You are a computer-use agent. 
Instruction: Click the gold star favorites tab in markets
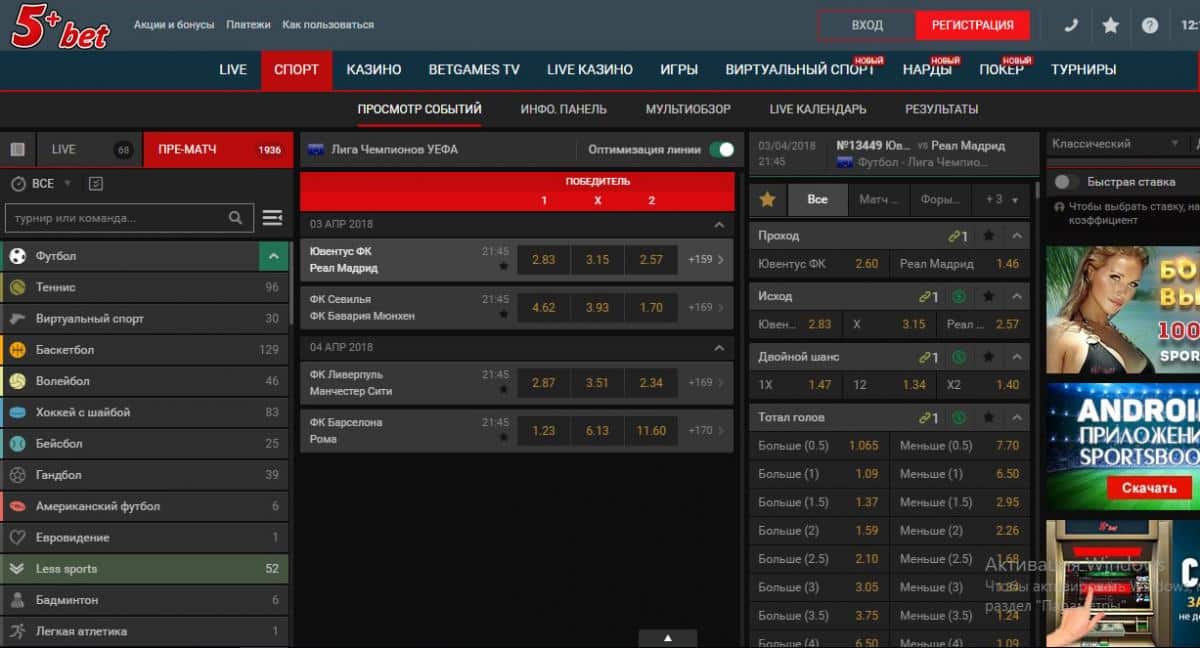(767, 200)
